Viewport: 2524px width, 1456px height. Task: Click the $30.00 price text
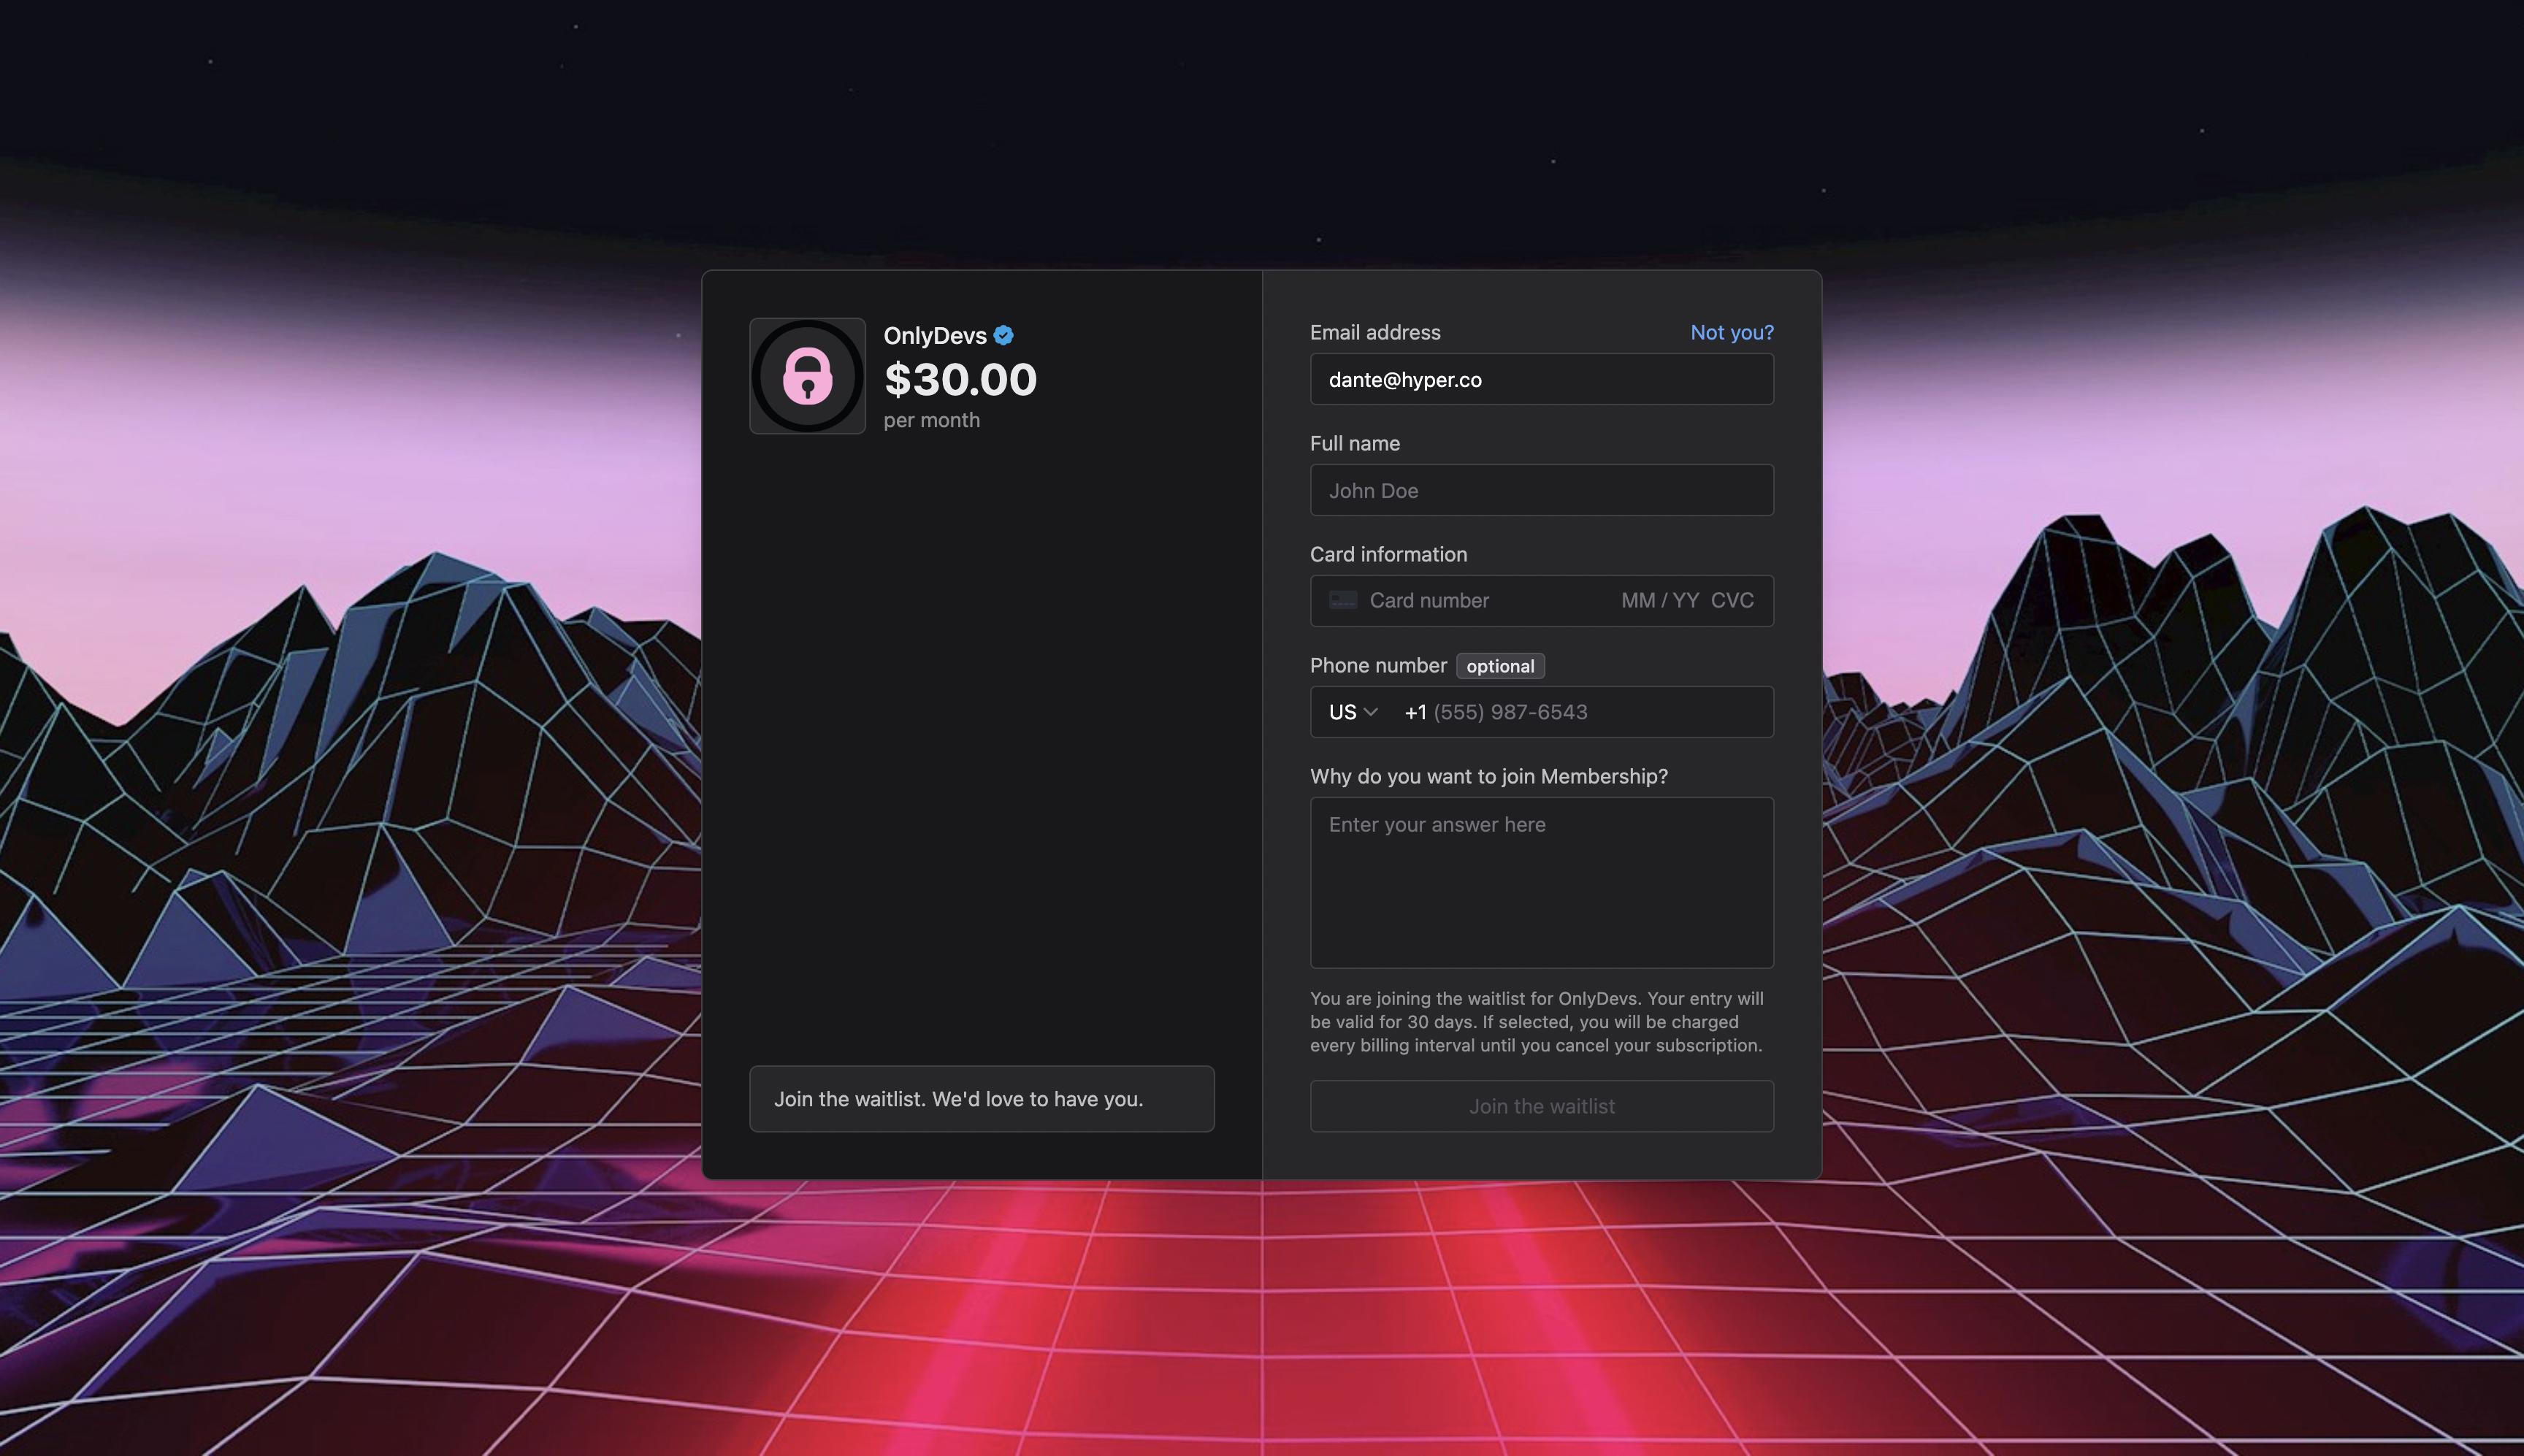coord(960,380)
